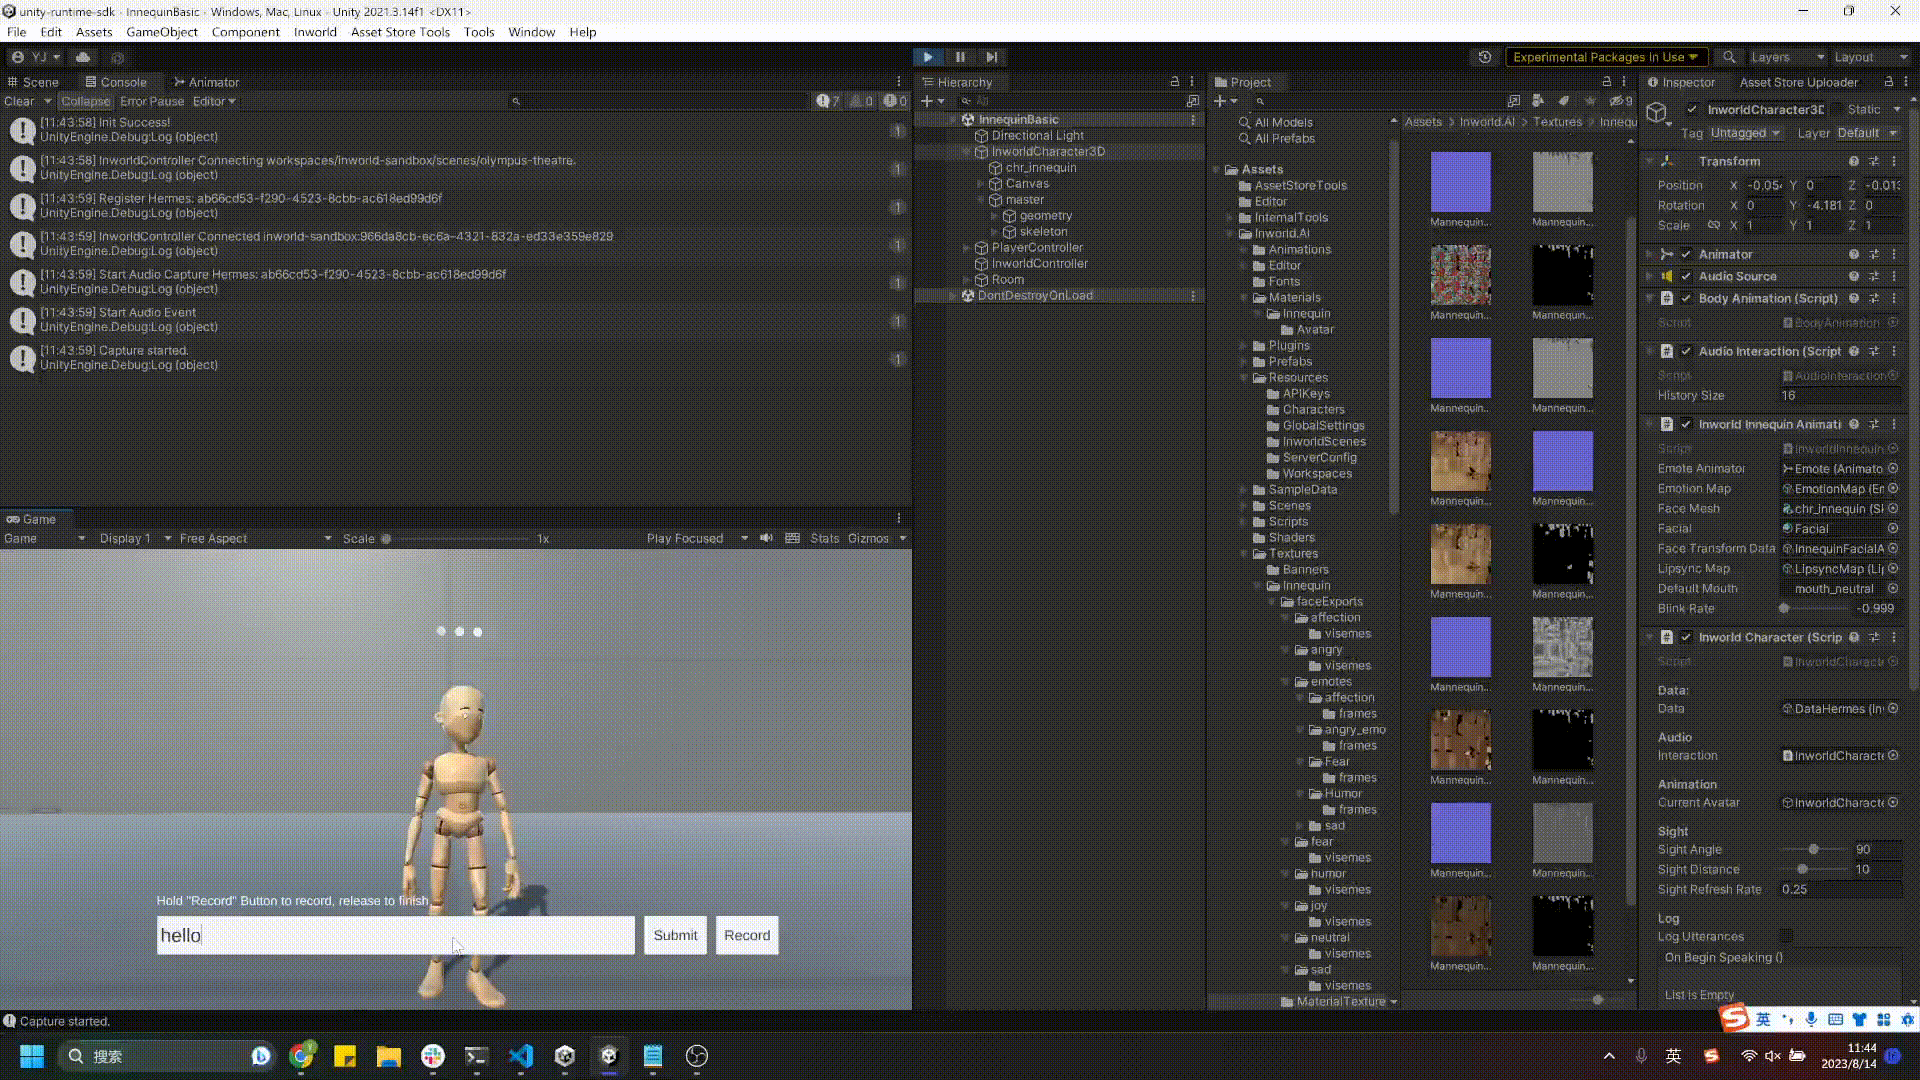Toggle Error Pause in the Console
This screenshot has width=1920, height=1080.
[152, 101]
